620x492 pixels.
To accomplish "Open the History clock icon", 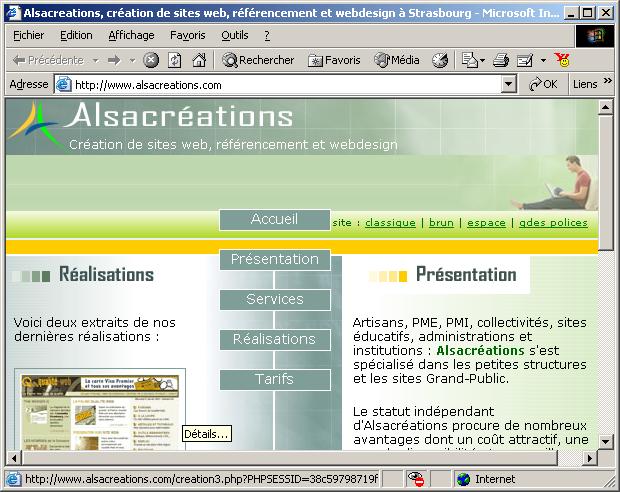I will point(440,60).
